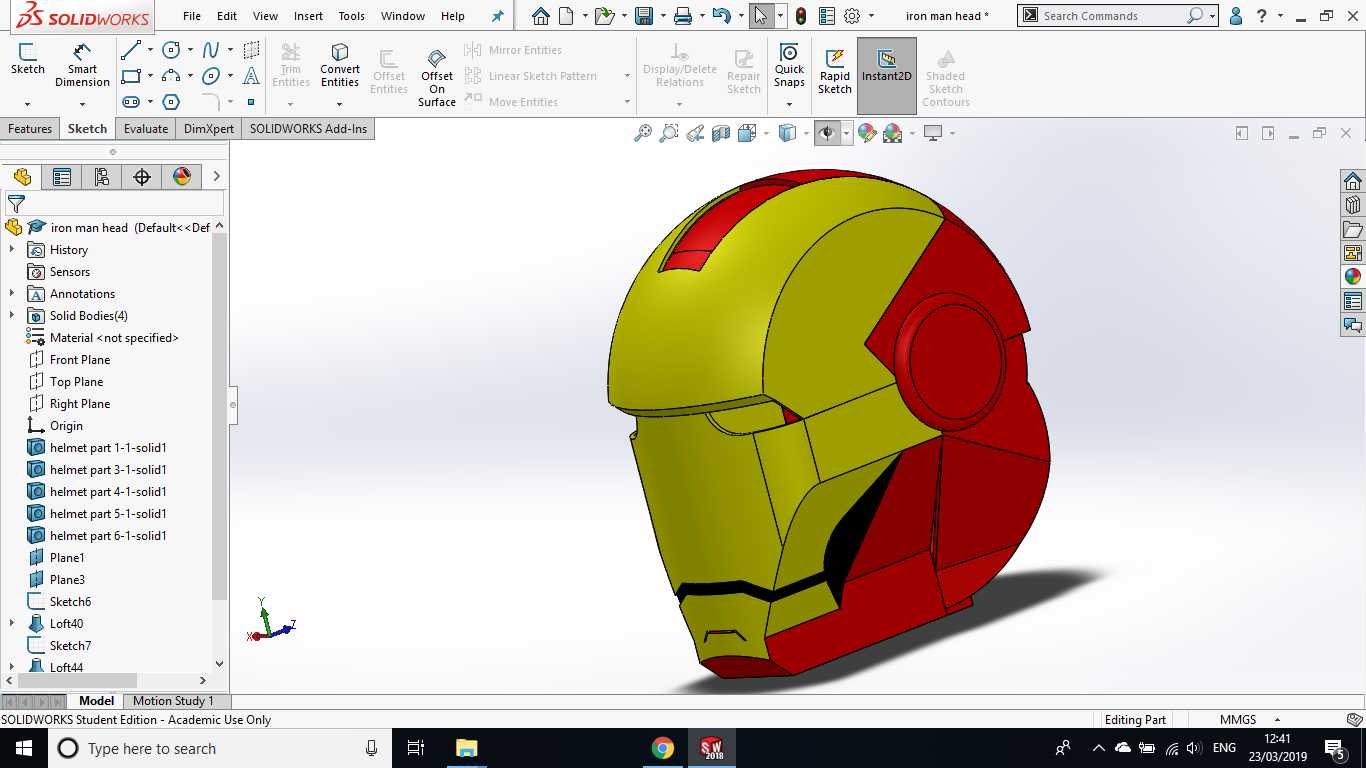This screenshot has height=768, width=1366.
Task: Select the Straight Slot tool
Action: point(130,102)
